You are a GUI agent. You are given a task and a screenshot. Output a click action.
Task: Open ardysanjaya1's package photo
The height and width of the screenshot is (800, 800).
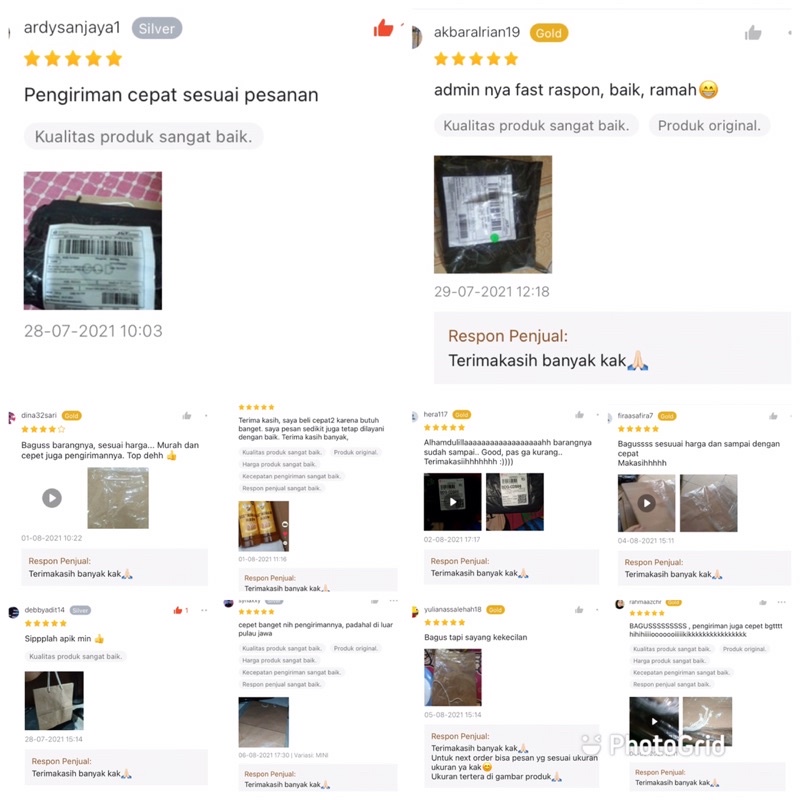[93, 240]
